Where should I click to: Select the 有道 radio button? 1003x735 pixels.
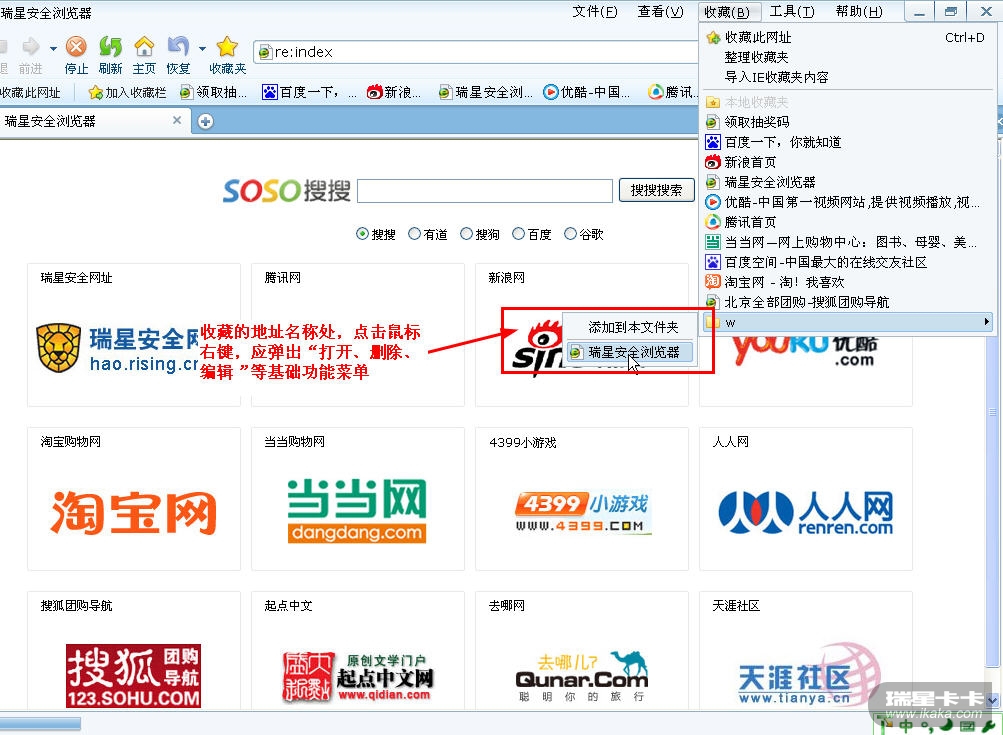[x=415, y=234]
